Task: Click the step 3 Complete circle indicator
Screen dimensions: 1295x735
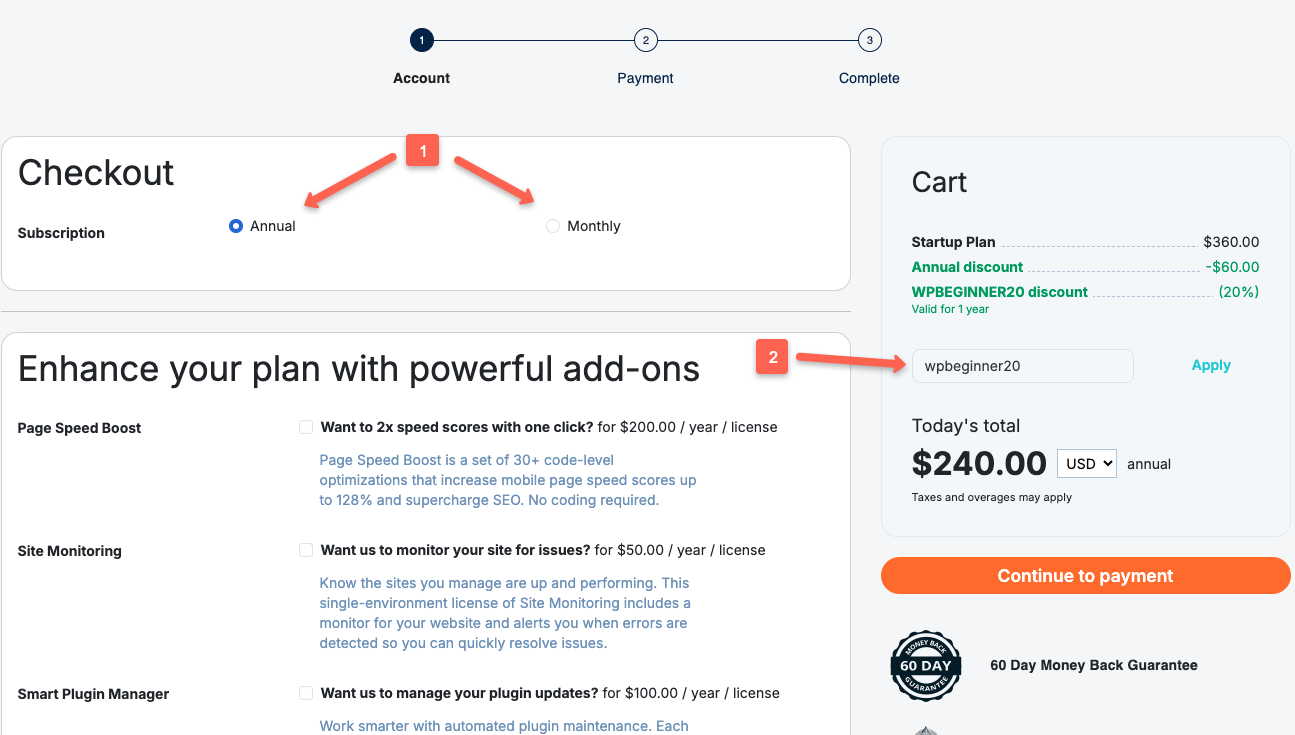Action: (x=868, y=40)
